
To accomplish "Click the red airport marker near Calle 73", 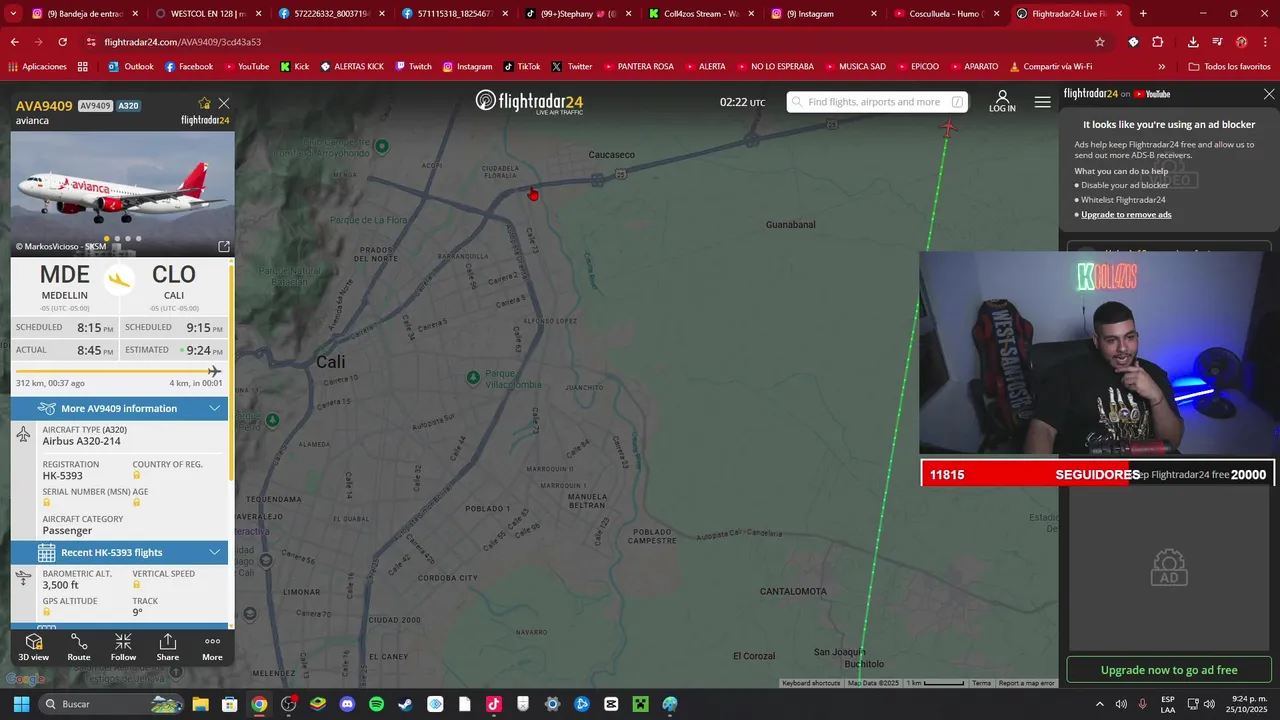I will pyautogui.click(x=533, y=195).
